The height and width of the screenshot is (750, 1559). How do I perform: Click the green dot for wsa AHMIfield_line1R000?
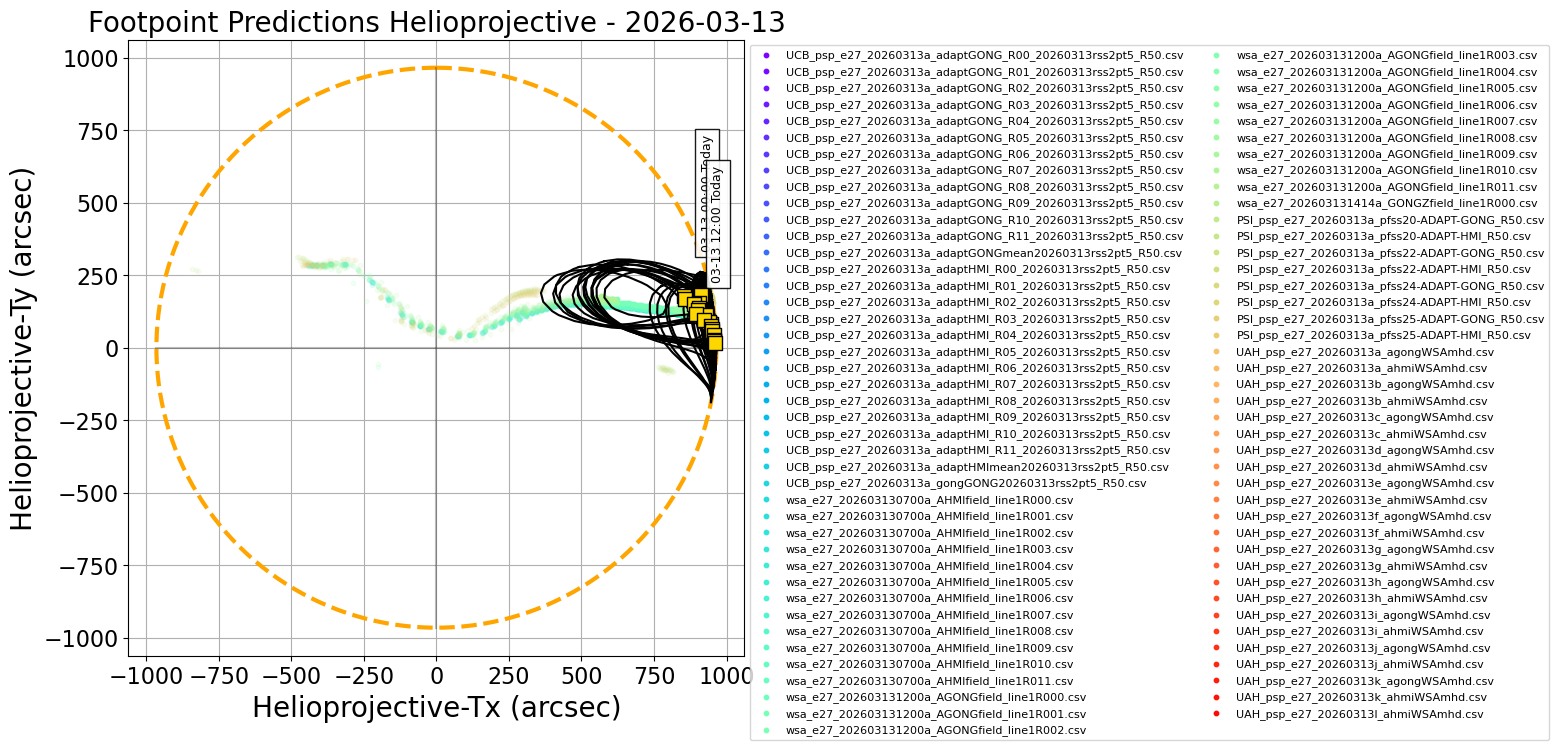(766, 499)
